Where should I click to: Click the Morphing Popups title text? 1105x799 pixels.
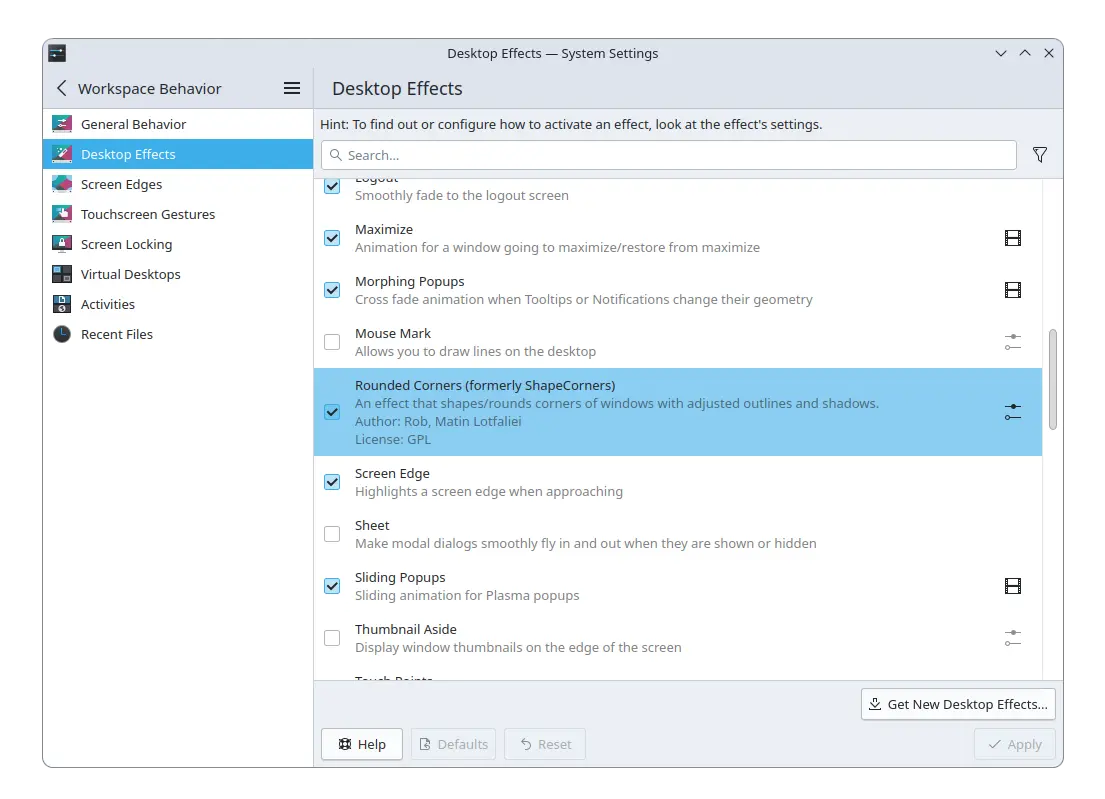[409, 281]
